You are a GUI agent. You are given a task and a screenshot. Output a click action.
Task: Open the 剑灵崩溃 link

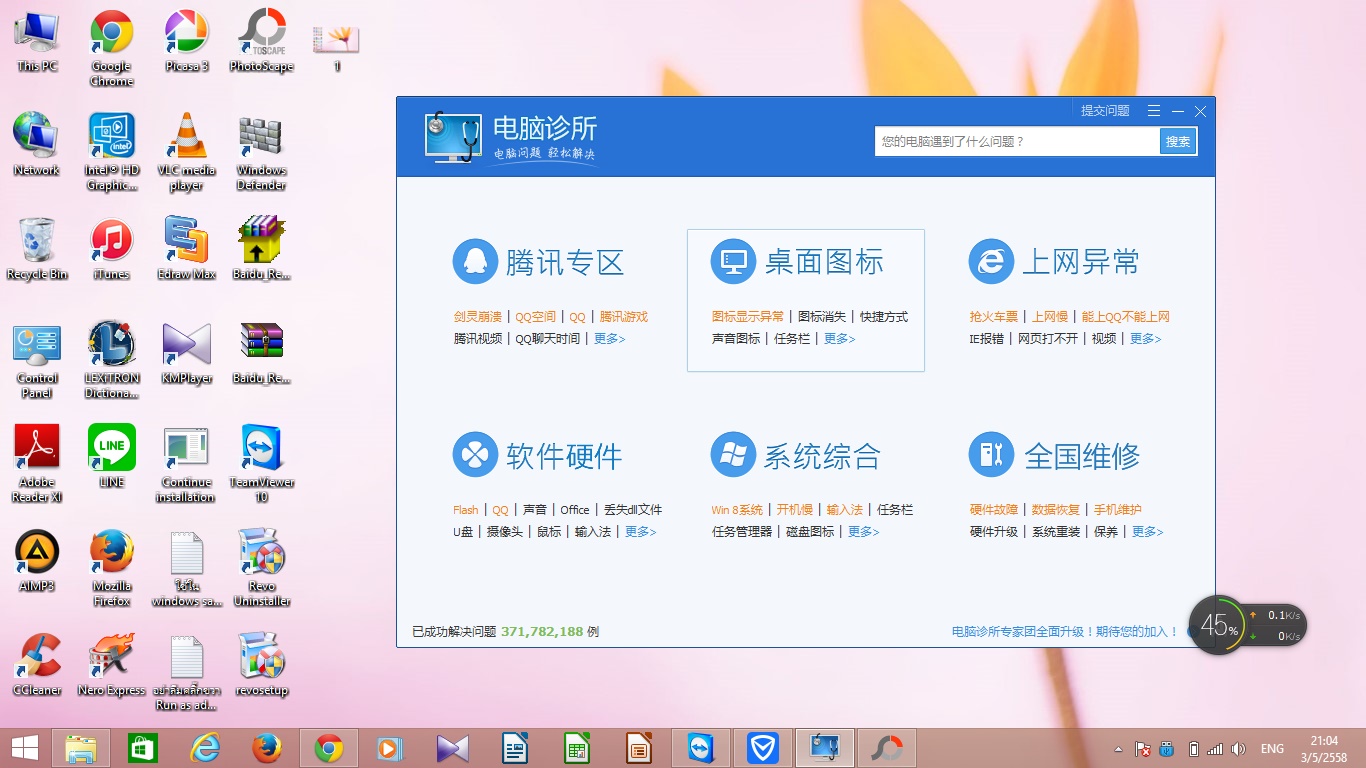478,317
